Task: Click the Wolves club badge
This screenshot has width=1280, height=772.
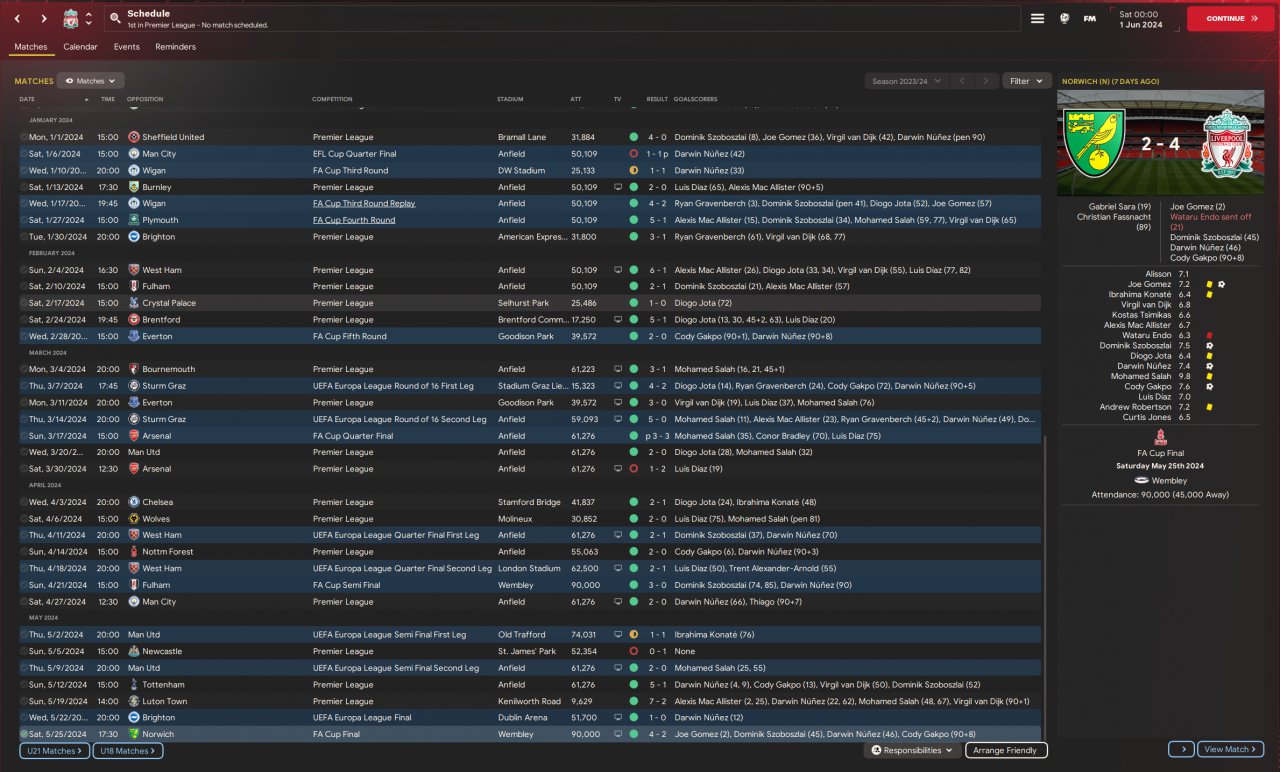Action: point(134,519)
